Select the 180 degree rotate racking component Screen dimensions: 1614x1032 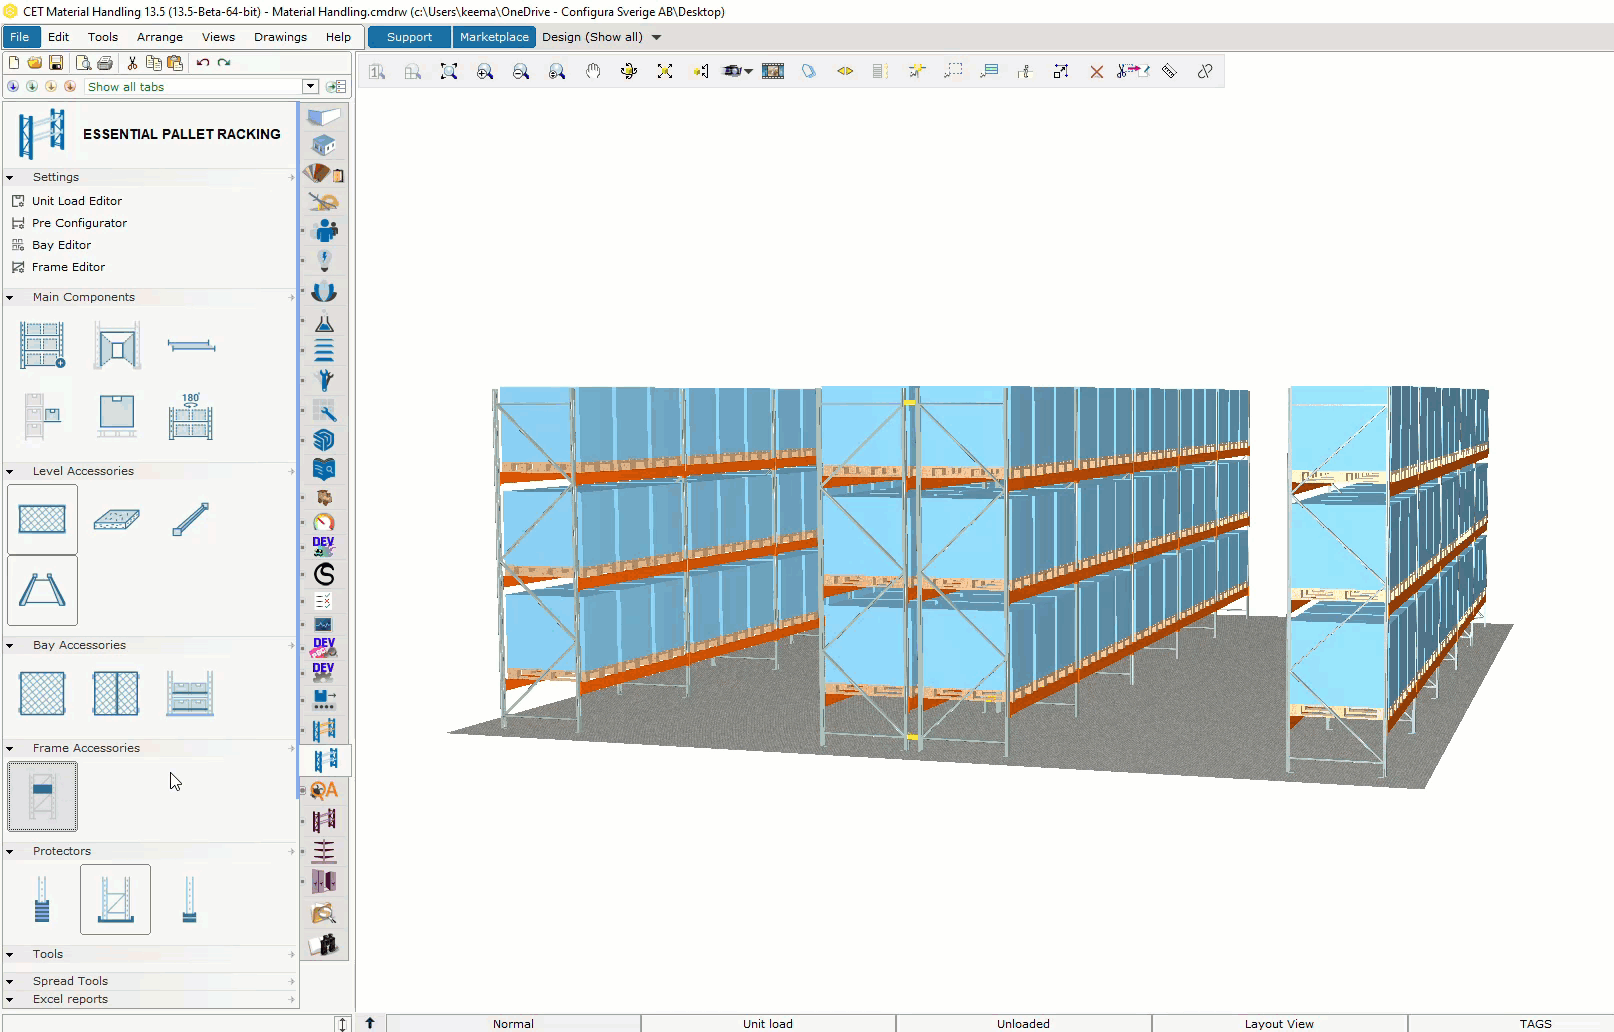click(x=190, y=417)
